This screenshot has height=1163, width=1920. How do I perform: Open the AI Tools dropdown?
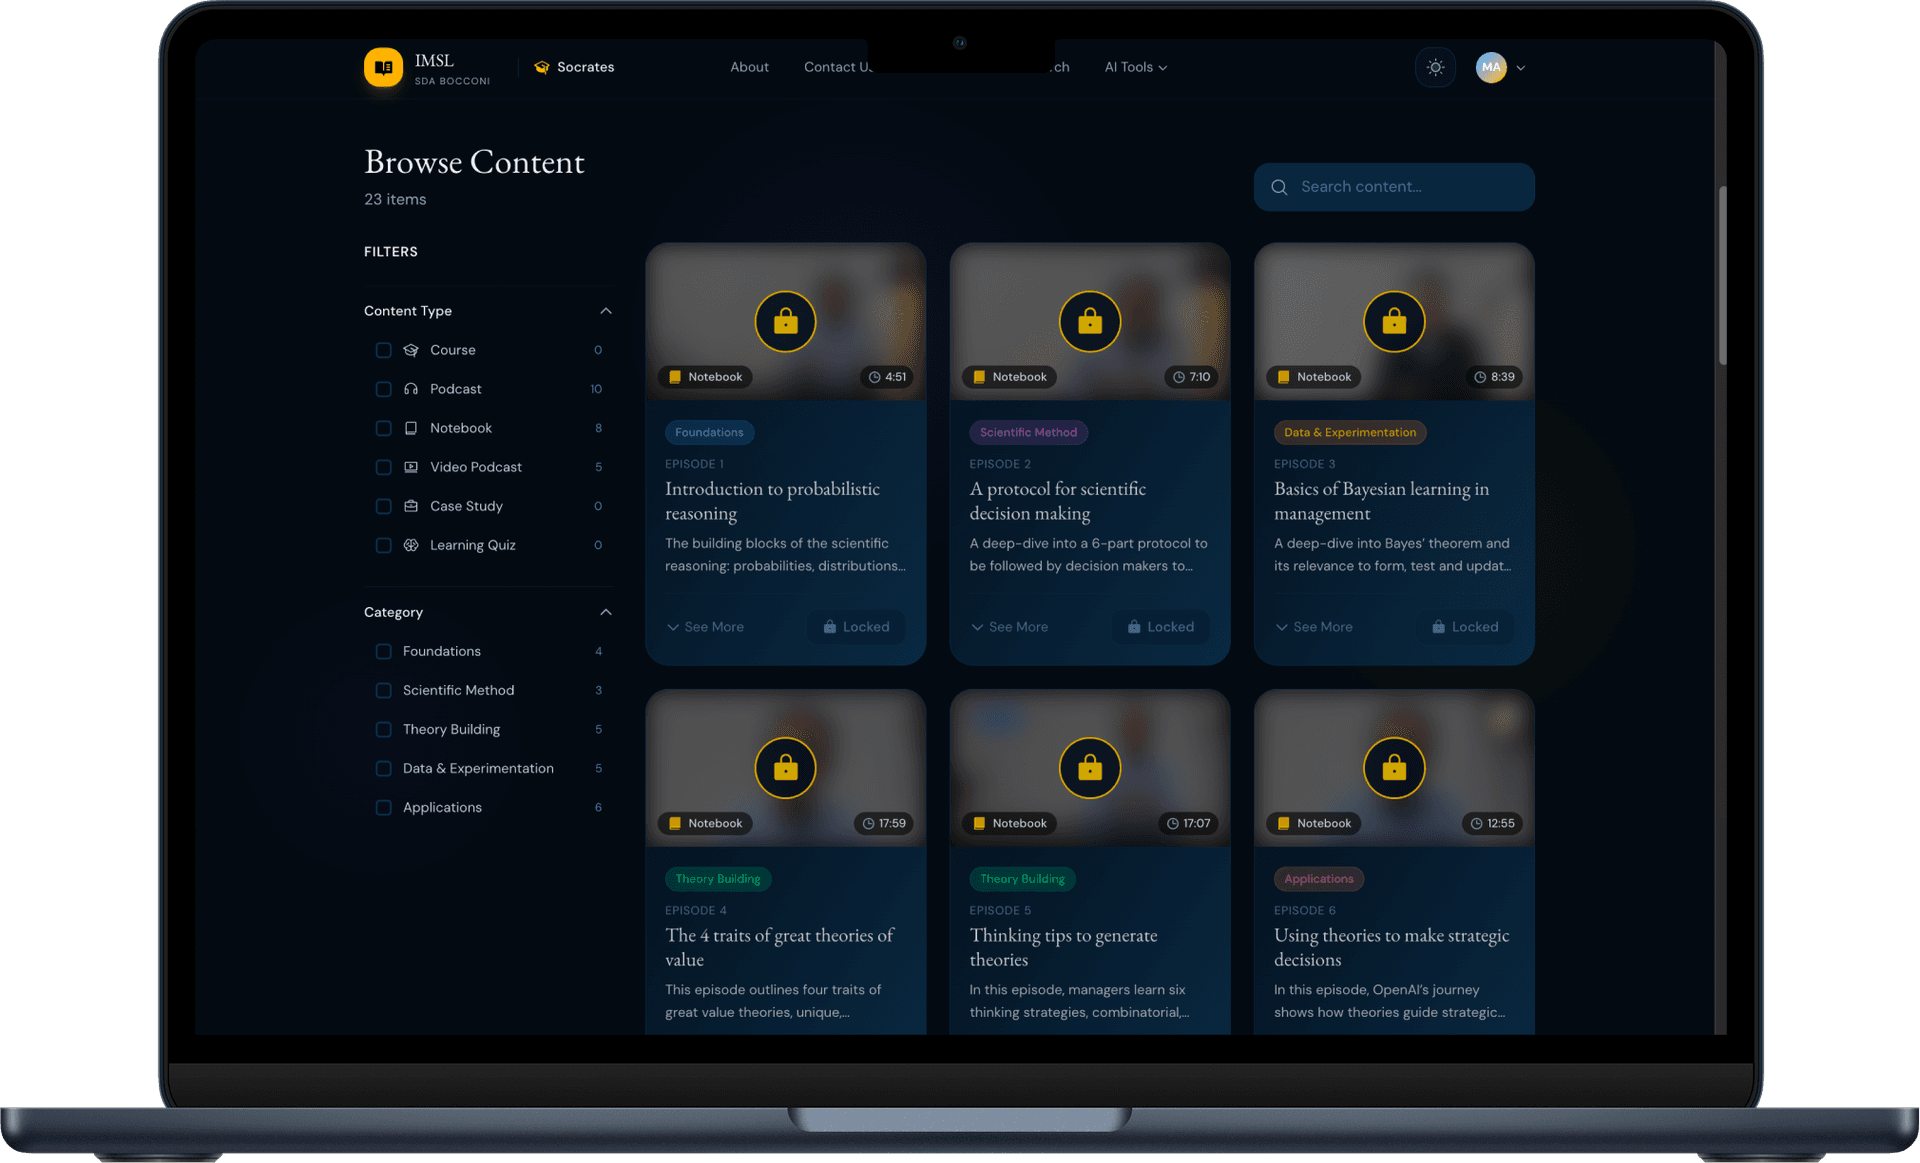(x=1135, y=67)
